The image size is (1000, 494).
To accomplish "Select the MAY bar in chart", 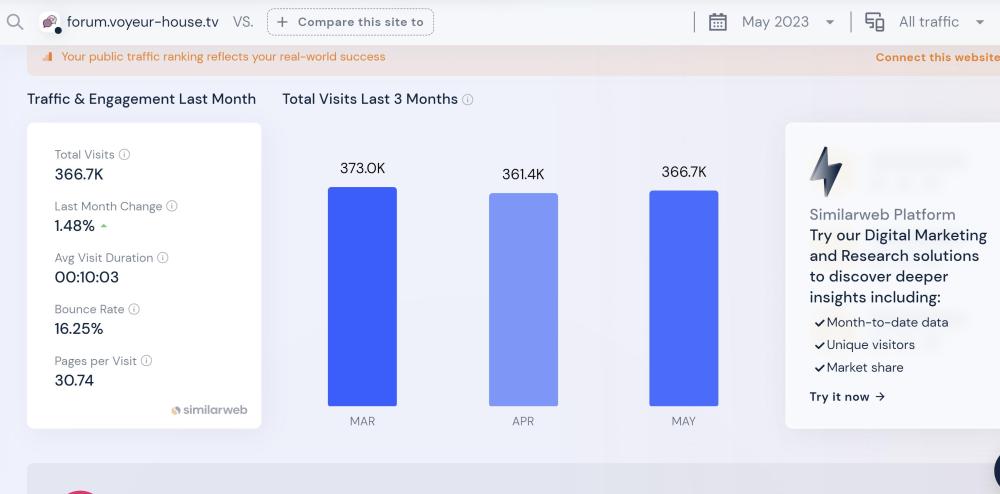I will [683, 298].
